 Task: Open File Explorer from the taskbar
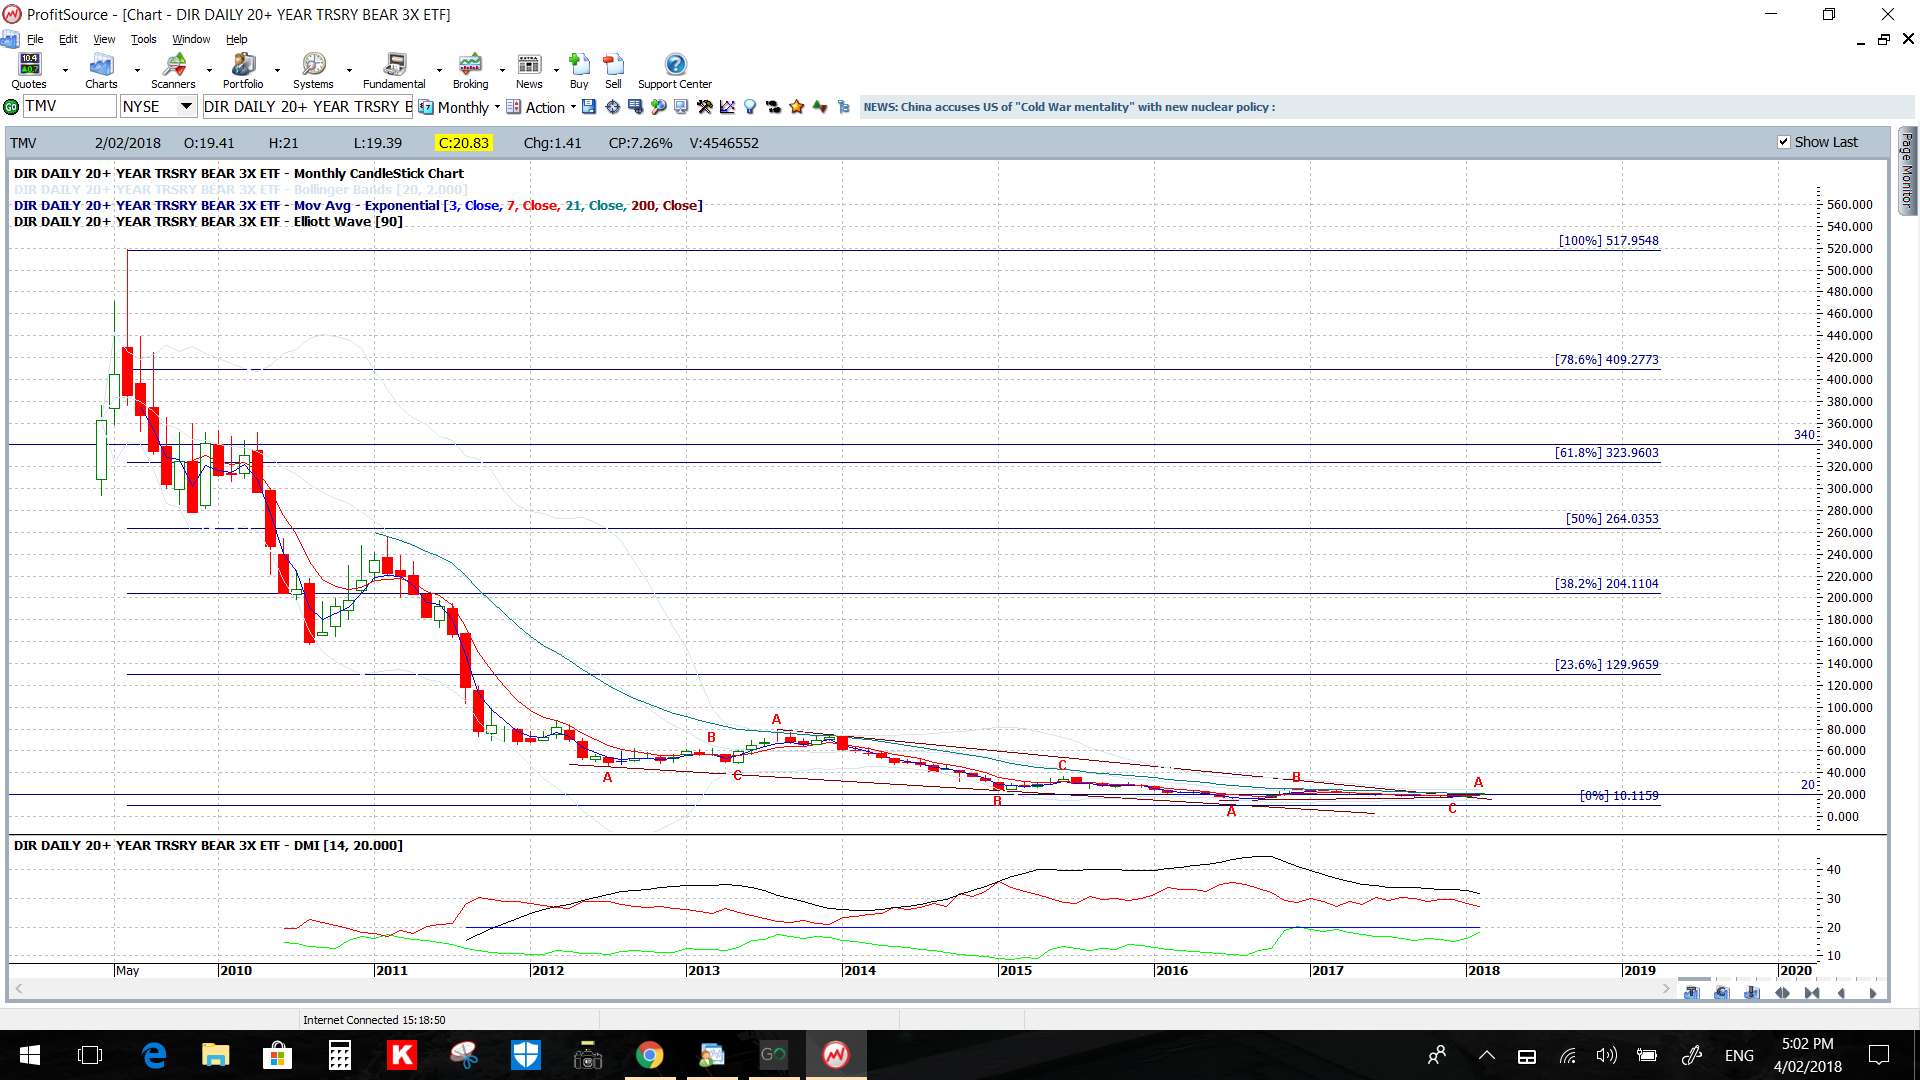(x=215, y=1055)
